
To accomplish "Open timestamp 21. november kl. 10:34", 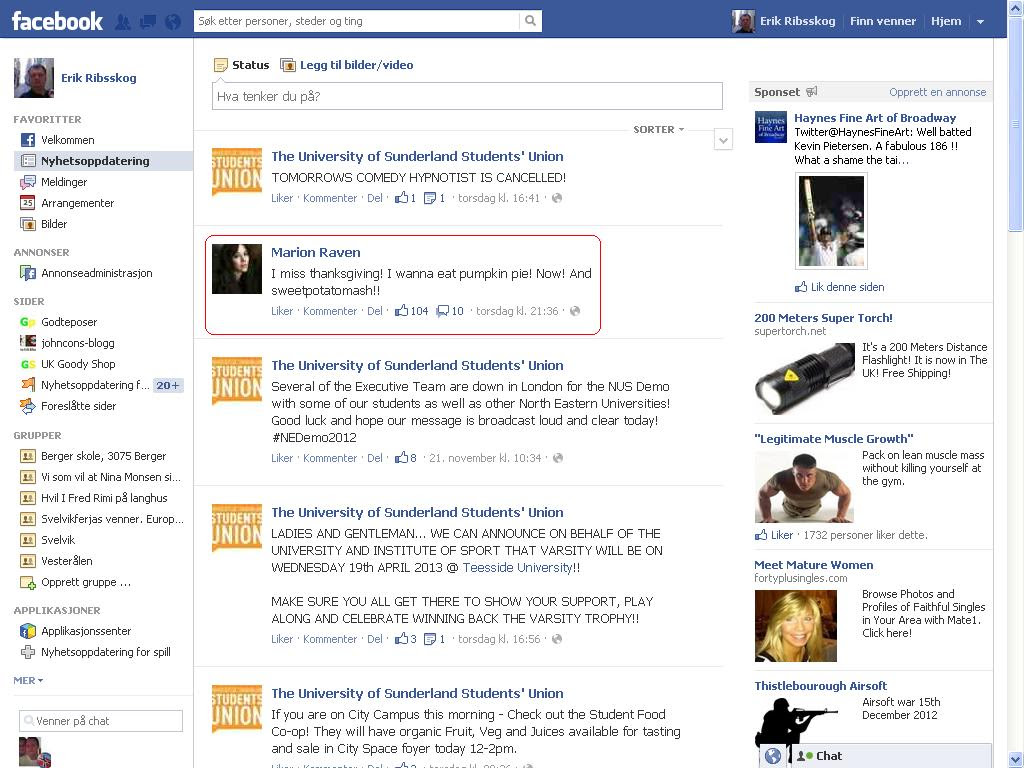I will (485, 458).
